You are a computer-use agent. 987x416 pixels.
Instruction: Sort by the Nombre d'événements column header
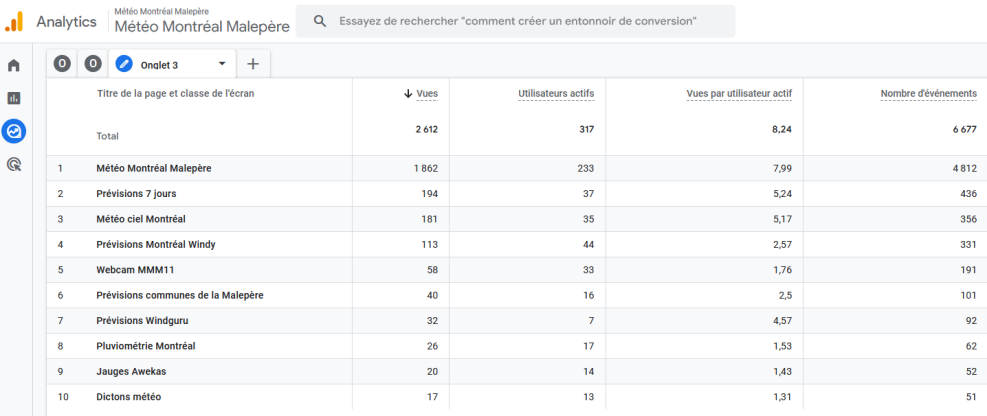(928, 94)
